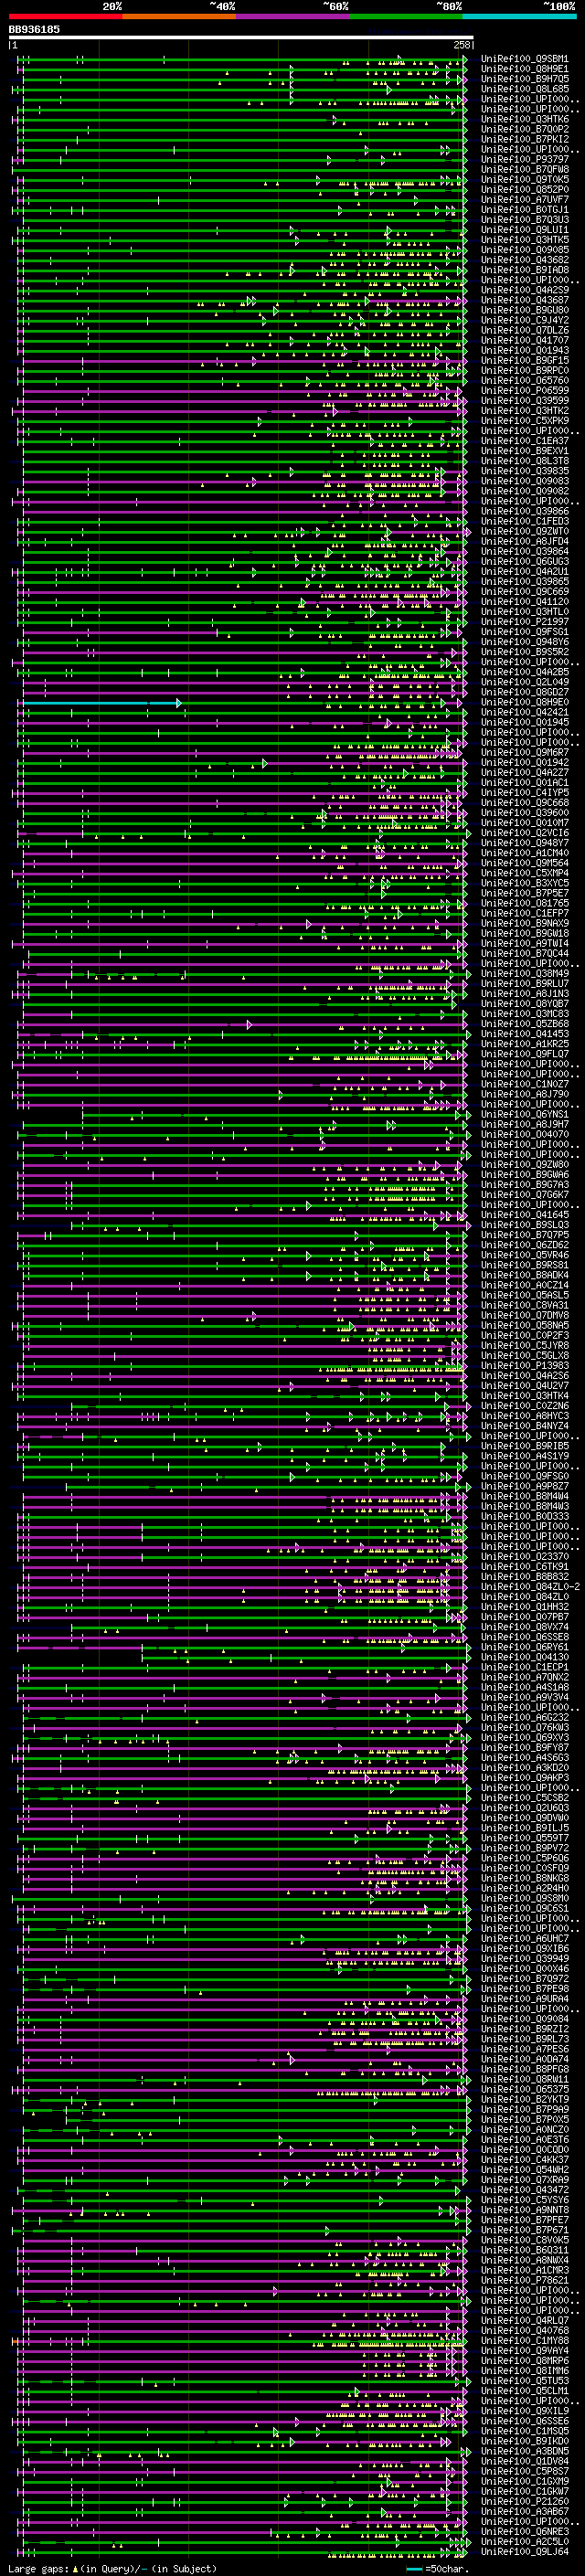Select hit UniRef100_C5JYR8
This screenshot has height=2576, width=585.
tap(524, 1346)
